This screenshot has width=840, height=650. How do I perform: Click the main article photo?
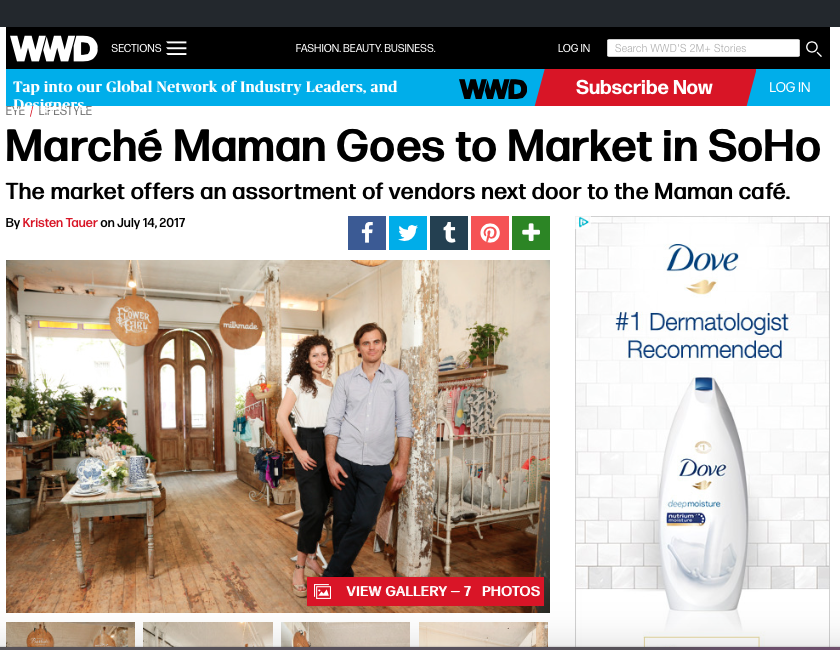(x=278, y=436)
